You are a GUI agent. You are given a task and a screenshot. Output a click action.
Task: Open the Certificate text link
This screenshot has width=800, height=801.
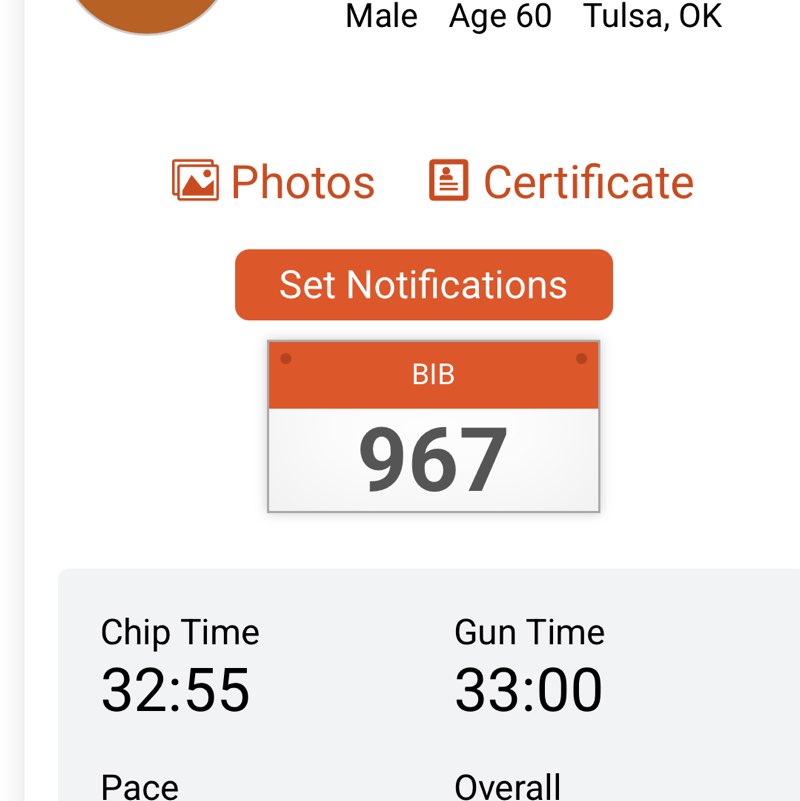588,182
